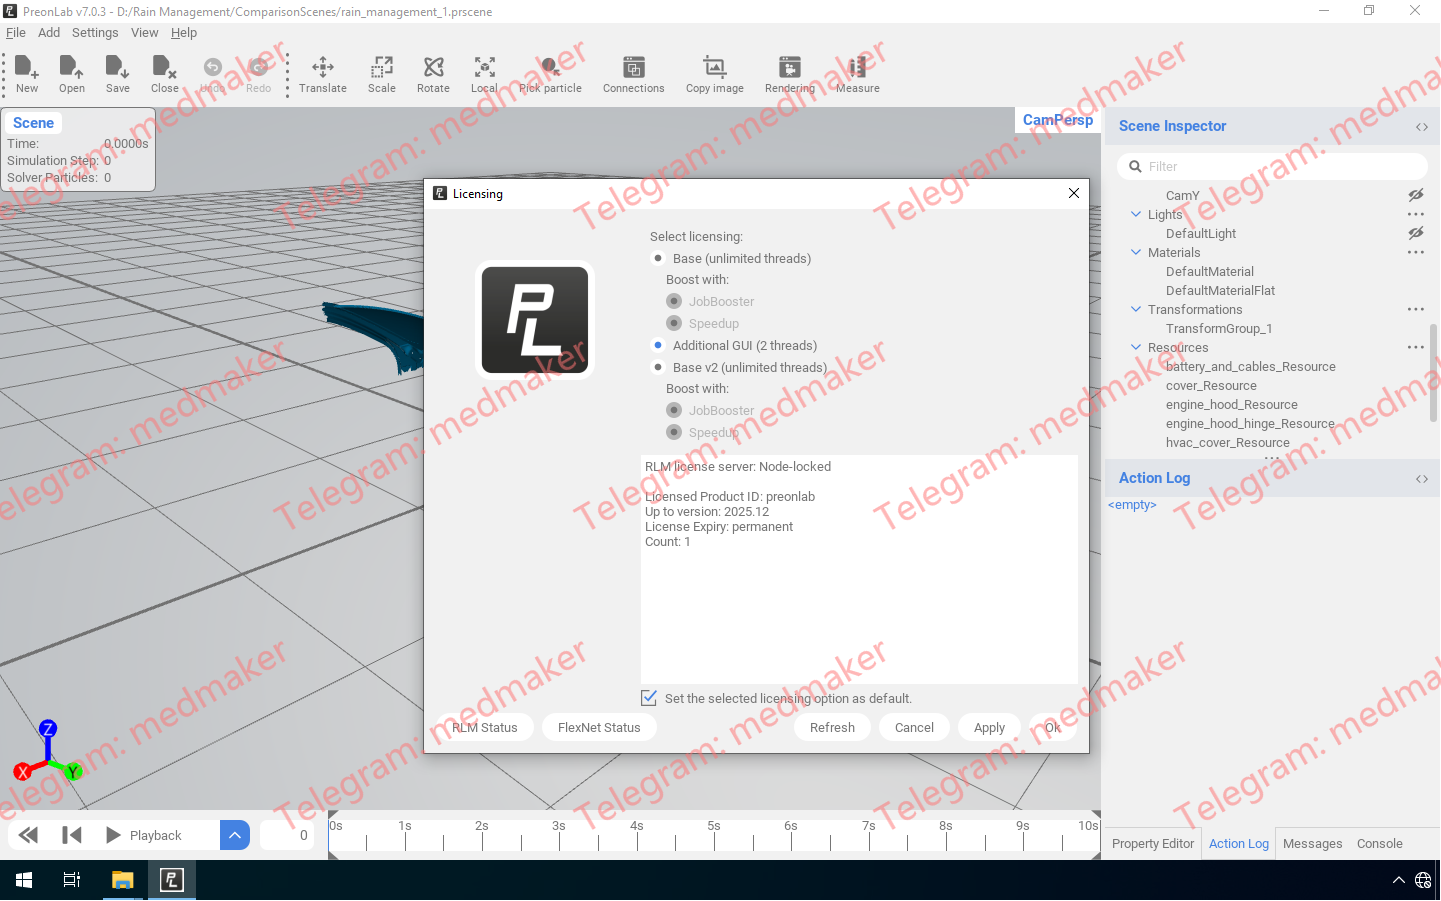This screenshot has height=901, width=1441.
Task: Open the Rendering panel
Action: [789, 73]
